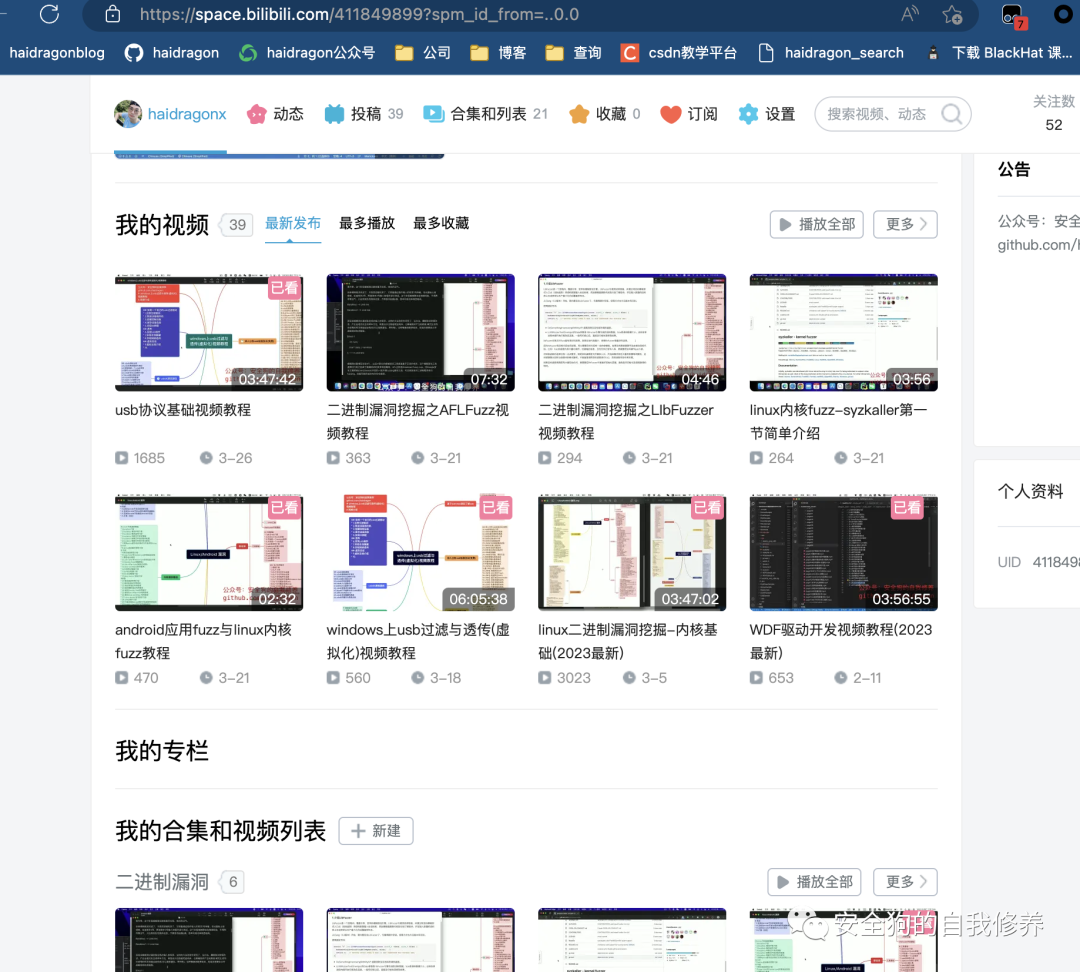The width and height of the screenshot is (1080, 972).
Task: Click the play count icon beside 3023
Action: coord(545,677)
